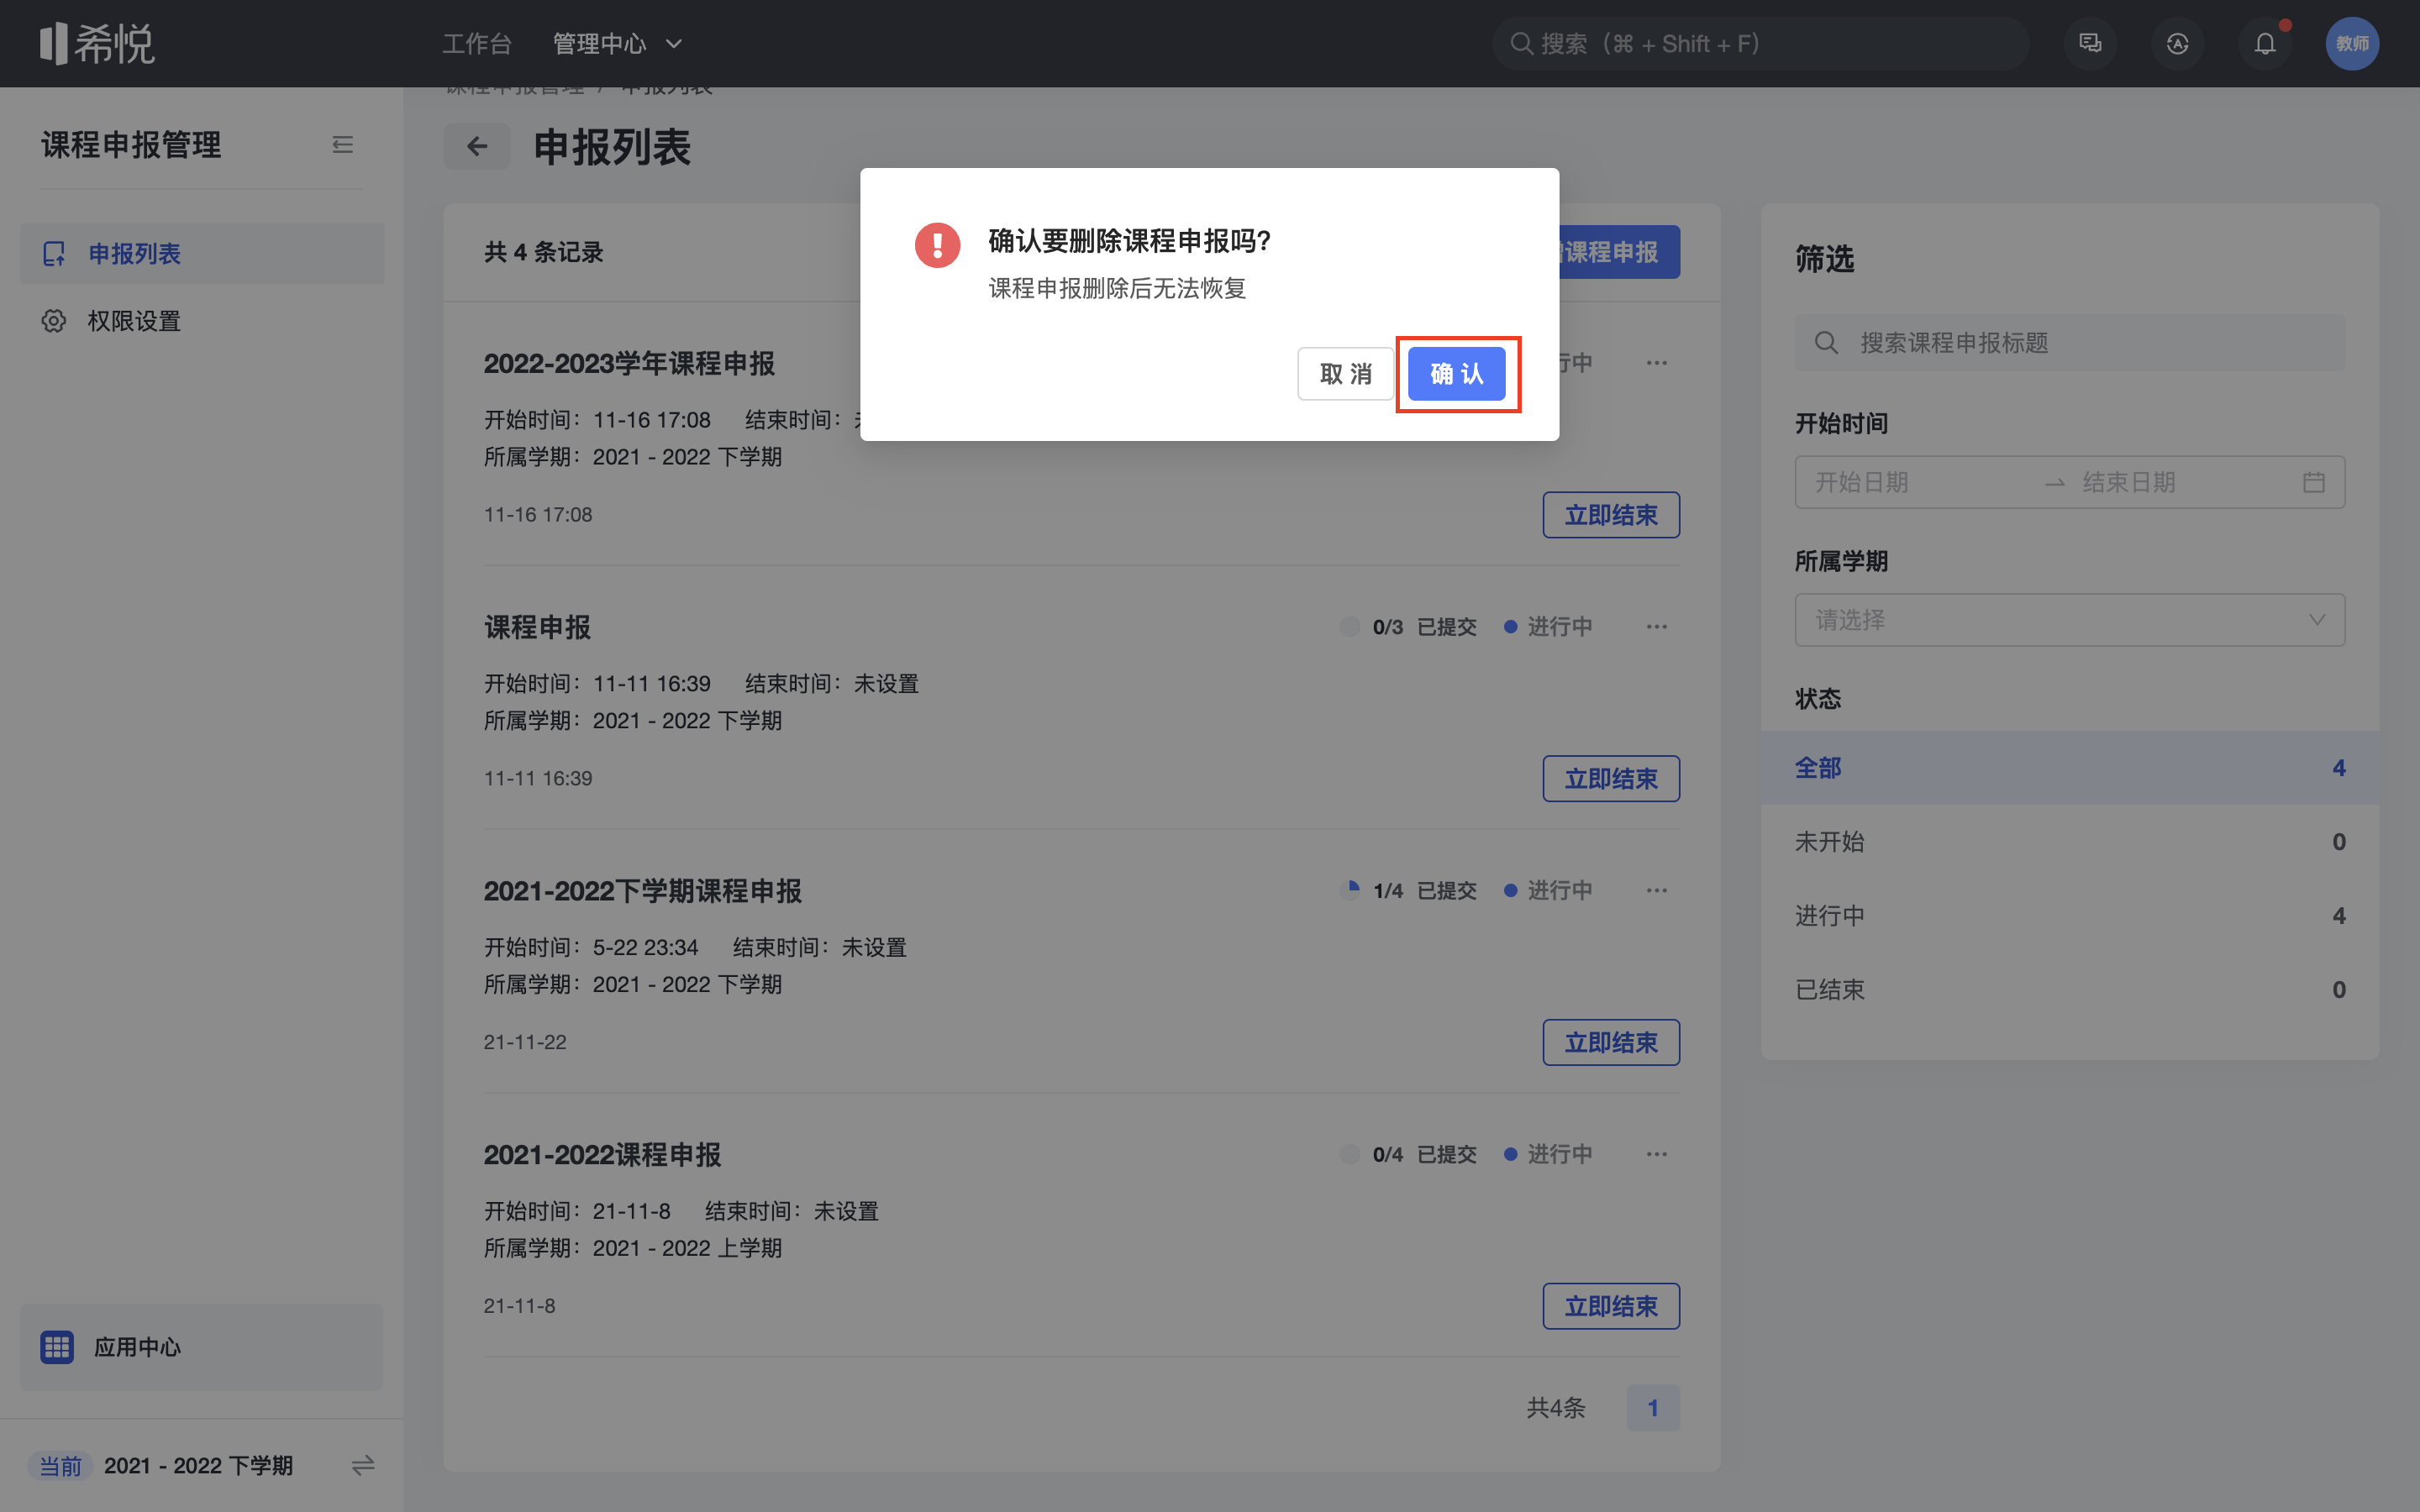The width and height of the screenshot is (2420, 1512).
Task: Open the messages chat icon
Action: point(2090,44)
